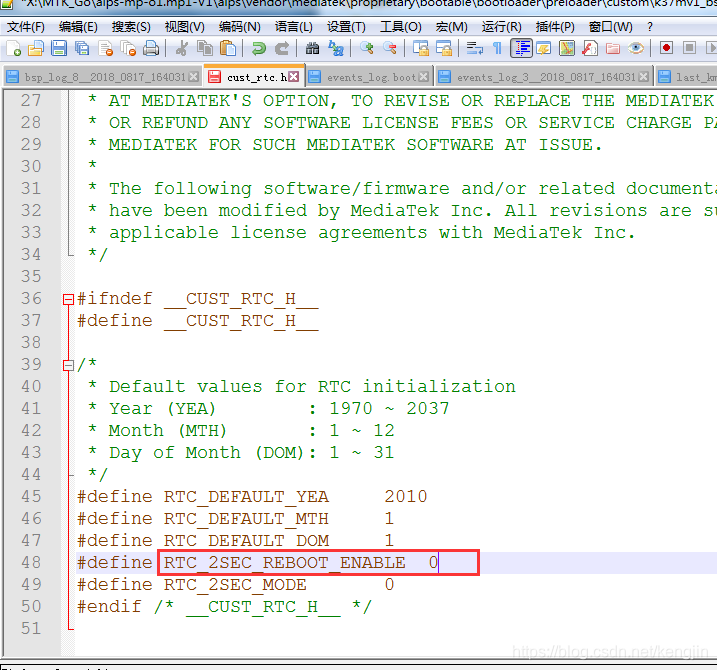Close all documents with the Close All icon

[128, 48]
